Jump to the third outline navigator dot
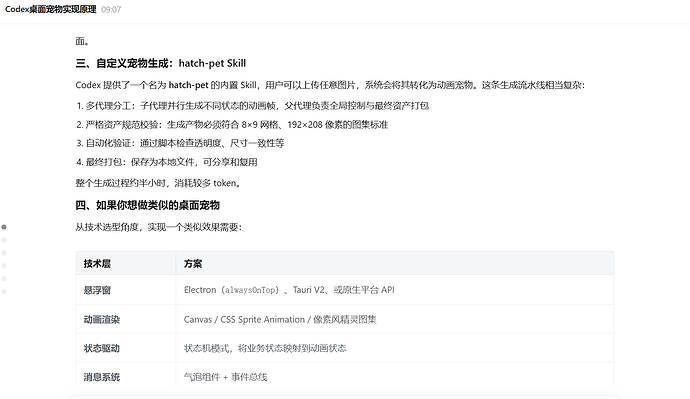This screenshot has height=399, width=690. click(x=4, y=253)
